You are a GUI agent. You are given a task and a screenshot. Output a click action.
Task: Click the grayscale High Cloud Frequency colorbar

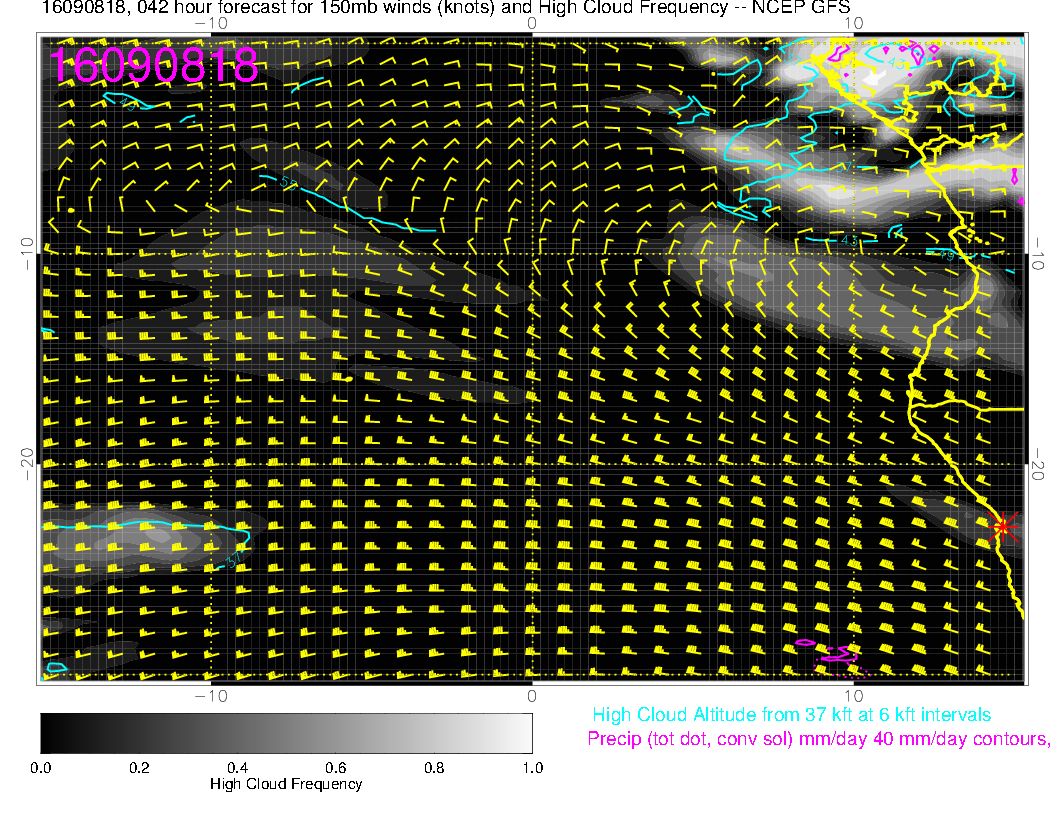pos(286,733)
